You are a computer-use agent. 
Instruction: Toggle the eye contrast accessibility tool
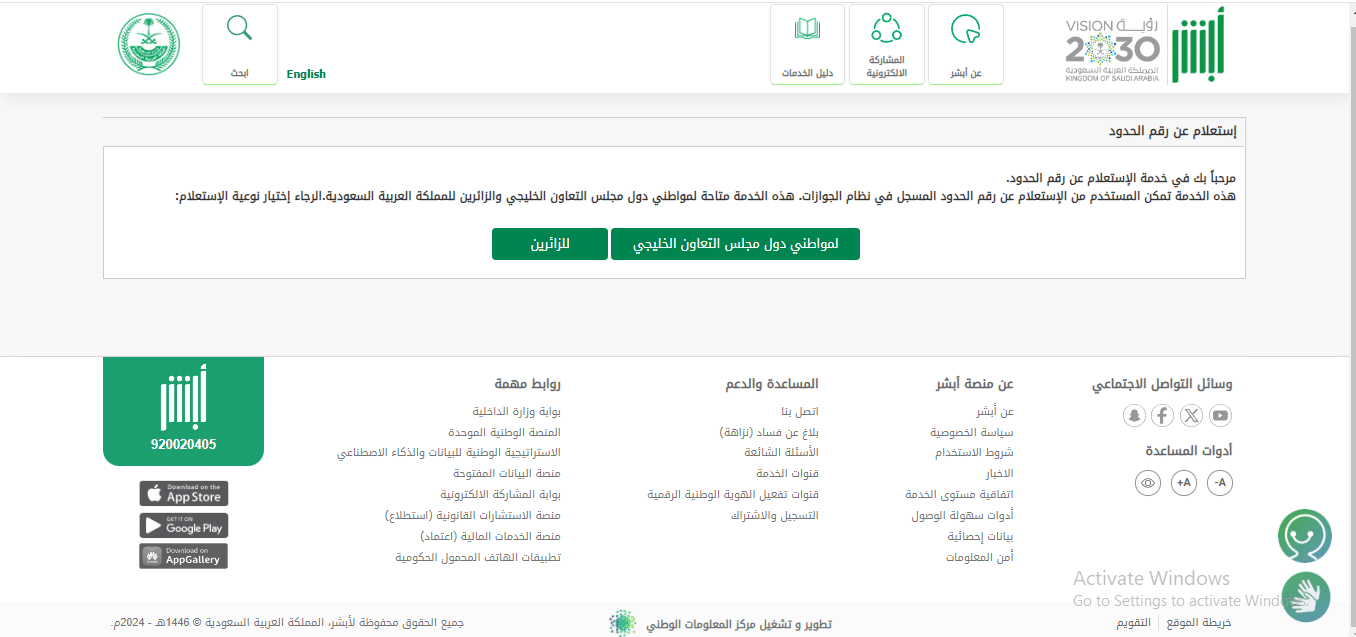tap(1148, 483)
